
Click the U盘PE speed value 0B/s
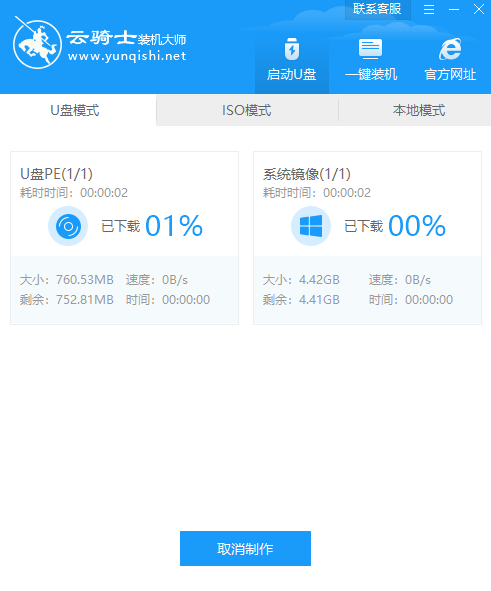tap(175, 280)
